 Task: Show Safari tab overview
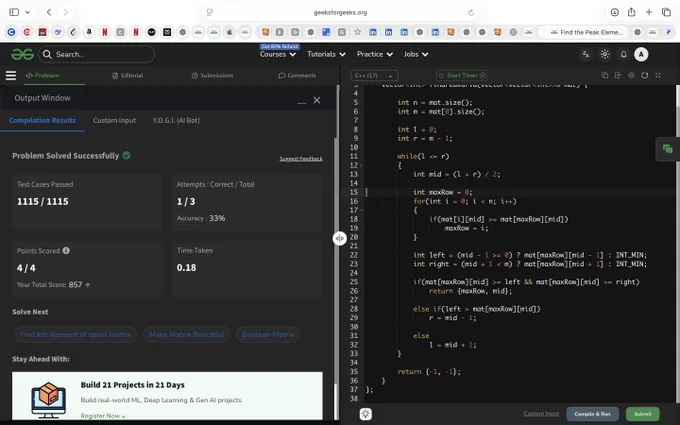[x=666, y=12]
